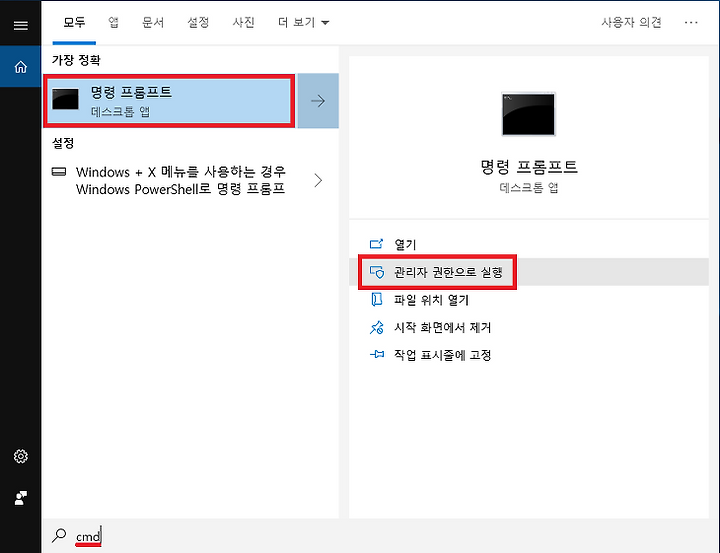Expand the chevron for Windows + X setting
This screenshot has width=720, height=553.
[x=318, y=181]
